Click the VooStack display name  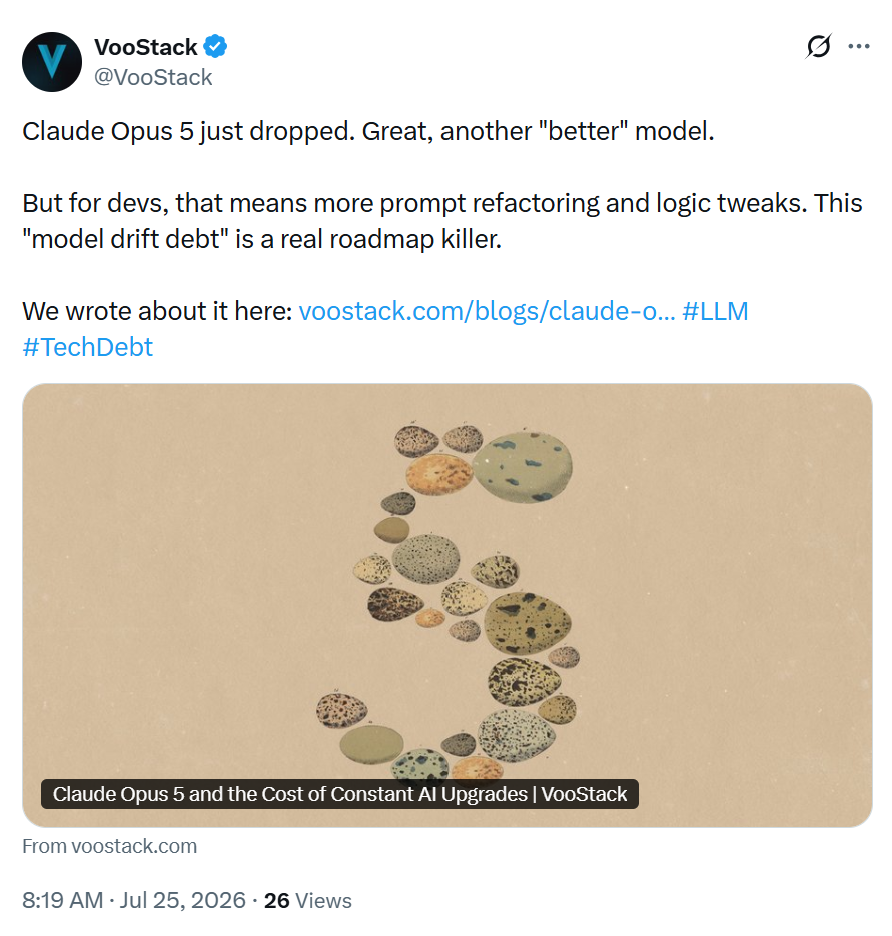[146, 47]
